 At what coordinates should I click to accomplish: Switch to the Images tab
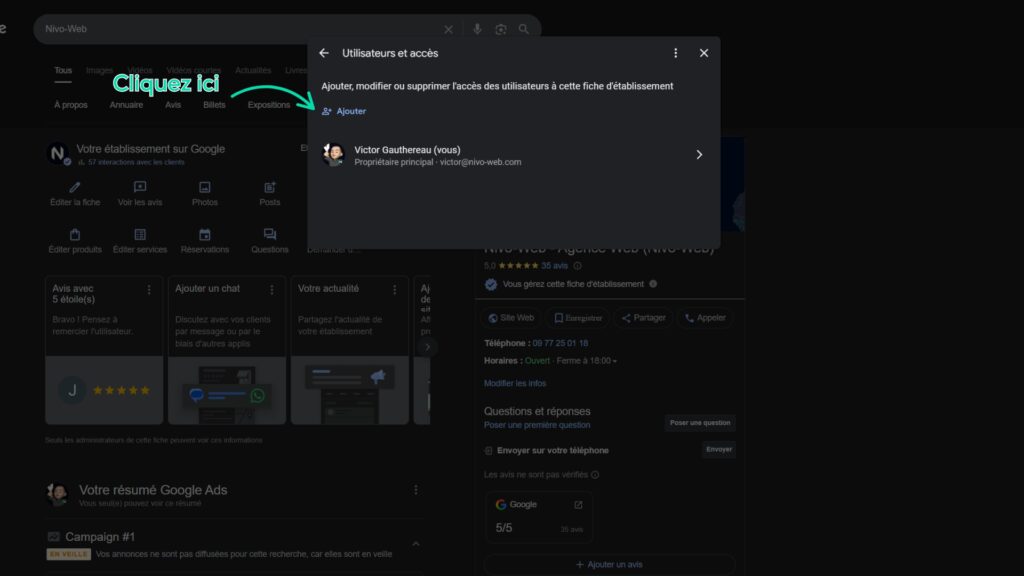(99, 71)
